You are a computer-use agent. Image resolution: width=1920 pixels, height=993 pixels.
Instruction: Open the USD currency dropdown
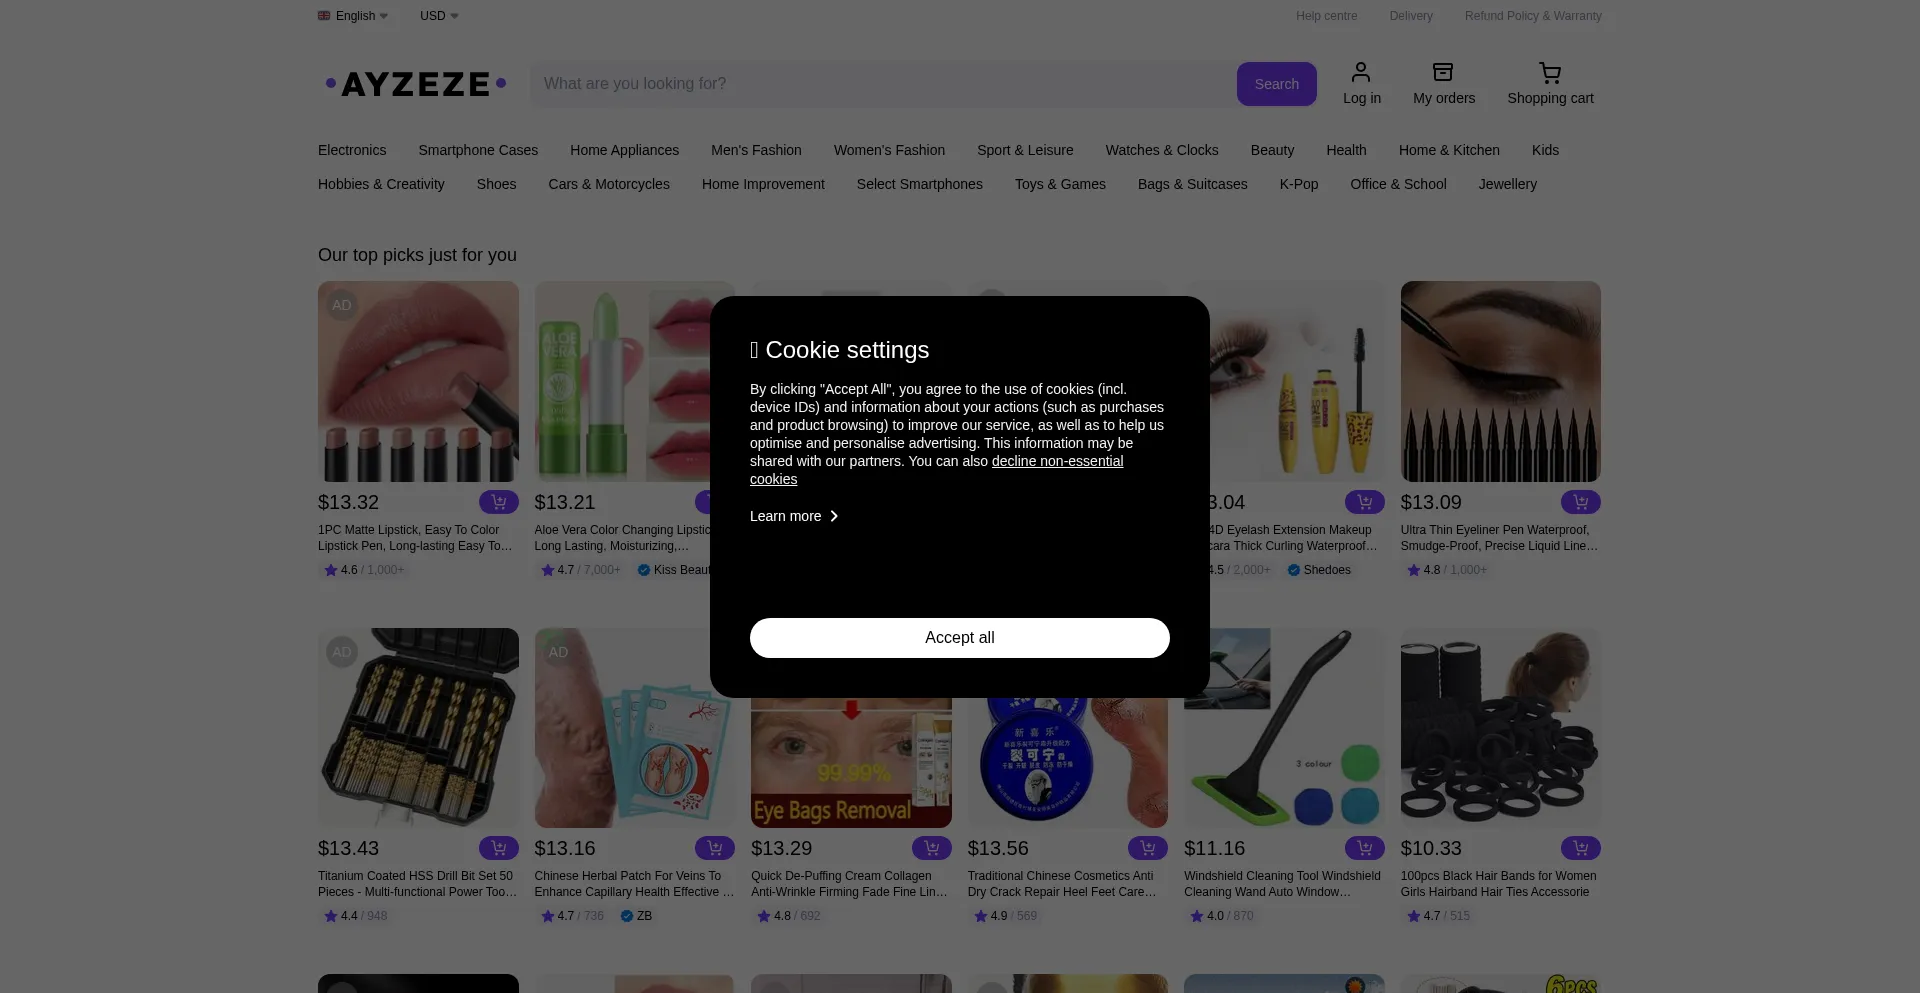(439, 16)
